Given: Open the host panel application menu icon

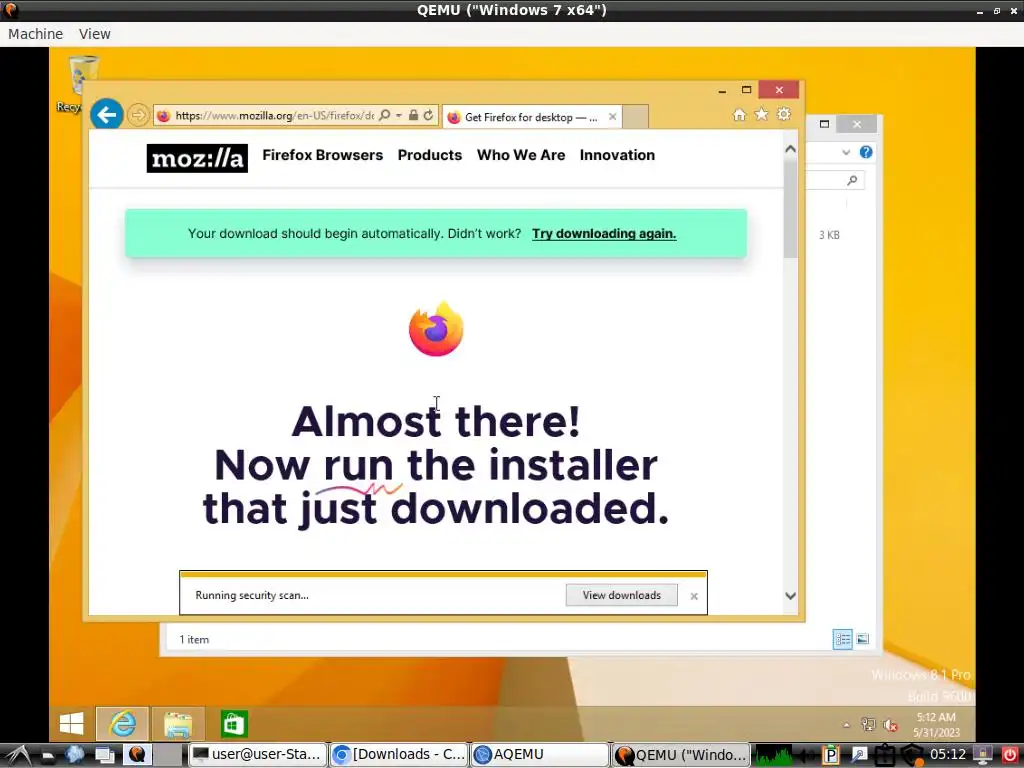Looking at the screenshot, I should 18,755.
